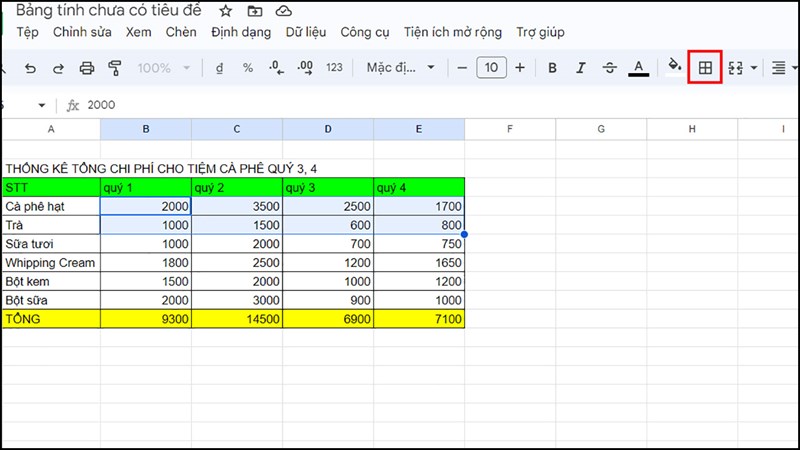This screenshot has width=800, height=450.
Task: Click the redo arrow icon
Action: [x=58, y=68]
